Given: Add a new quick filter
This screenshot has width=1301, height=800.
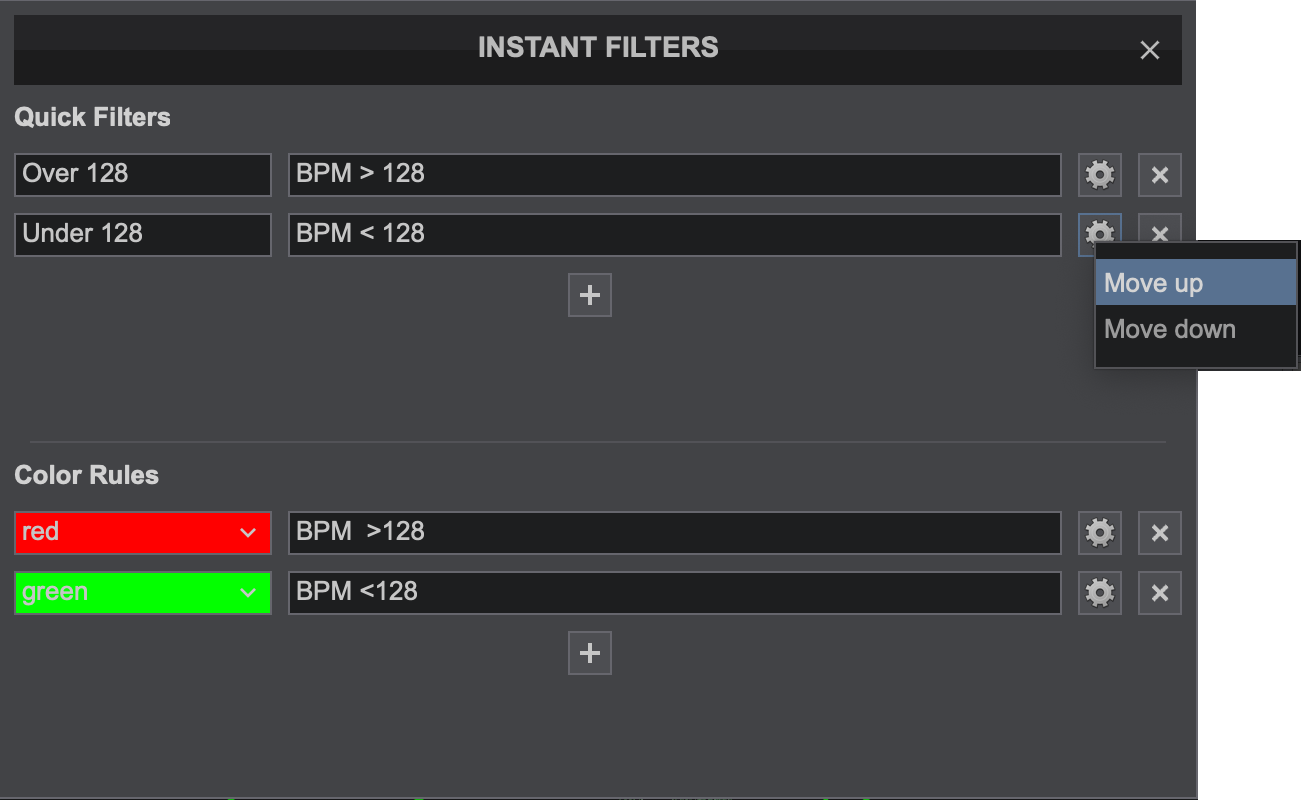Looking at the screenshot, I should (x=590, y=295).
